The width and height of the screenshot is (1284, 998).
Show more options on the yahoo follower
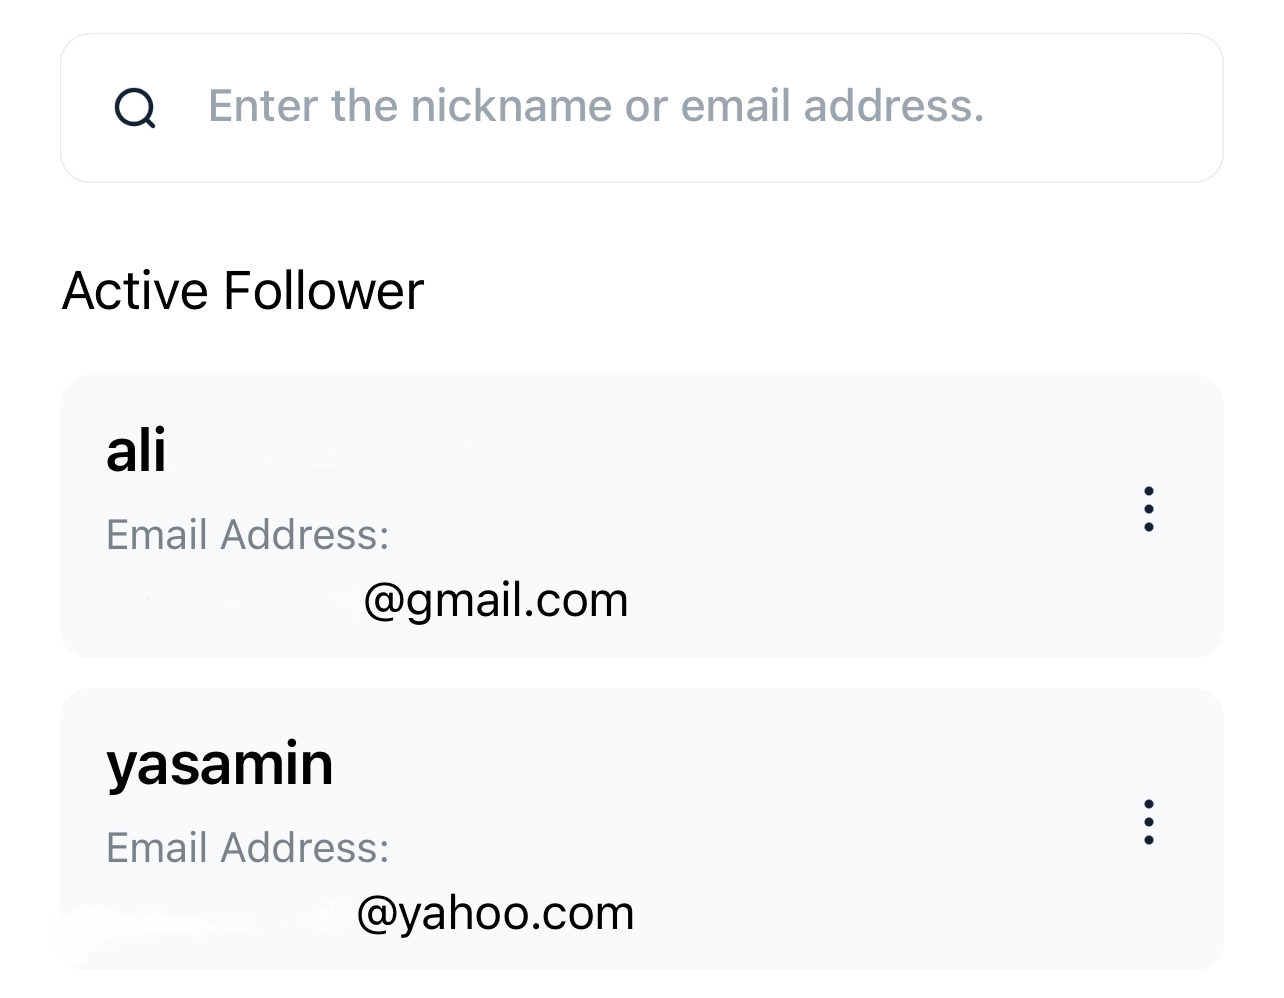pos(1148,822)
